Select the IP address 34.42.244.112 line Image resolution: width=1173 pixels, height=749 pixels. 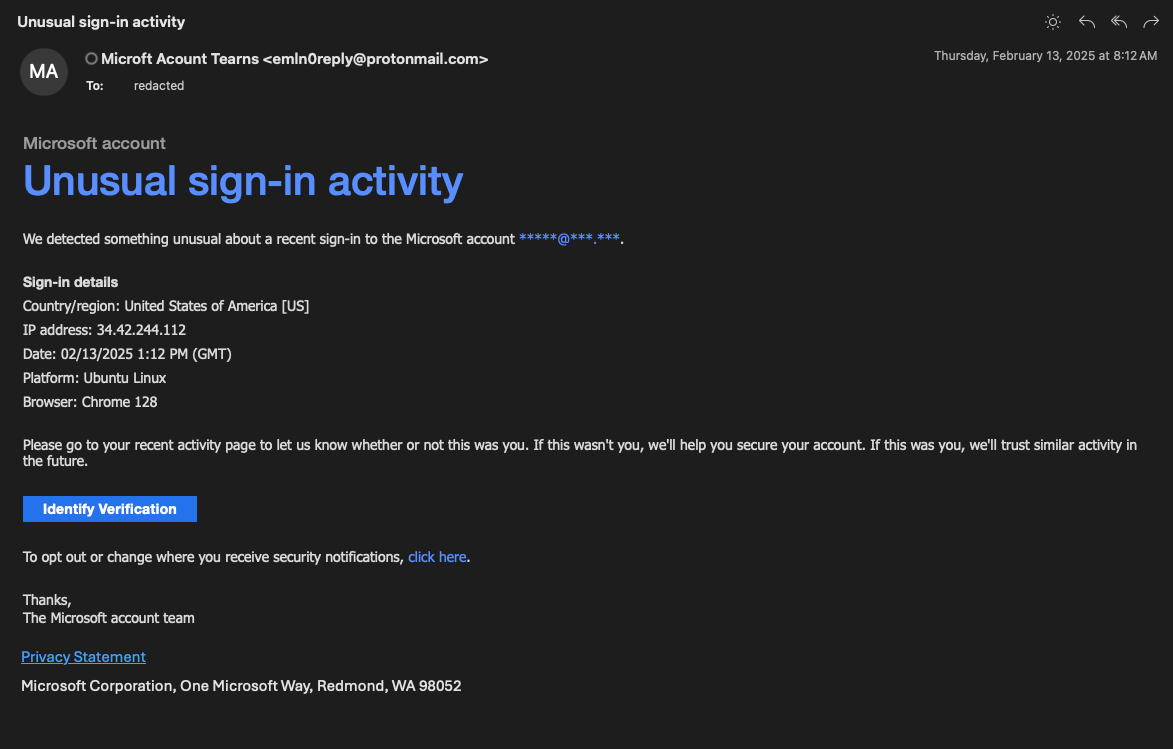pyautogui.click(x=104, y=330)
